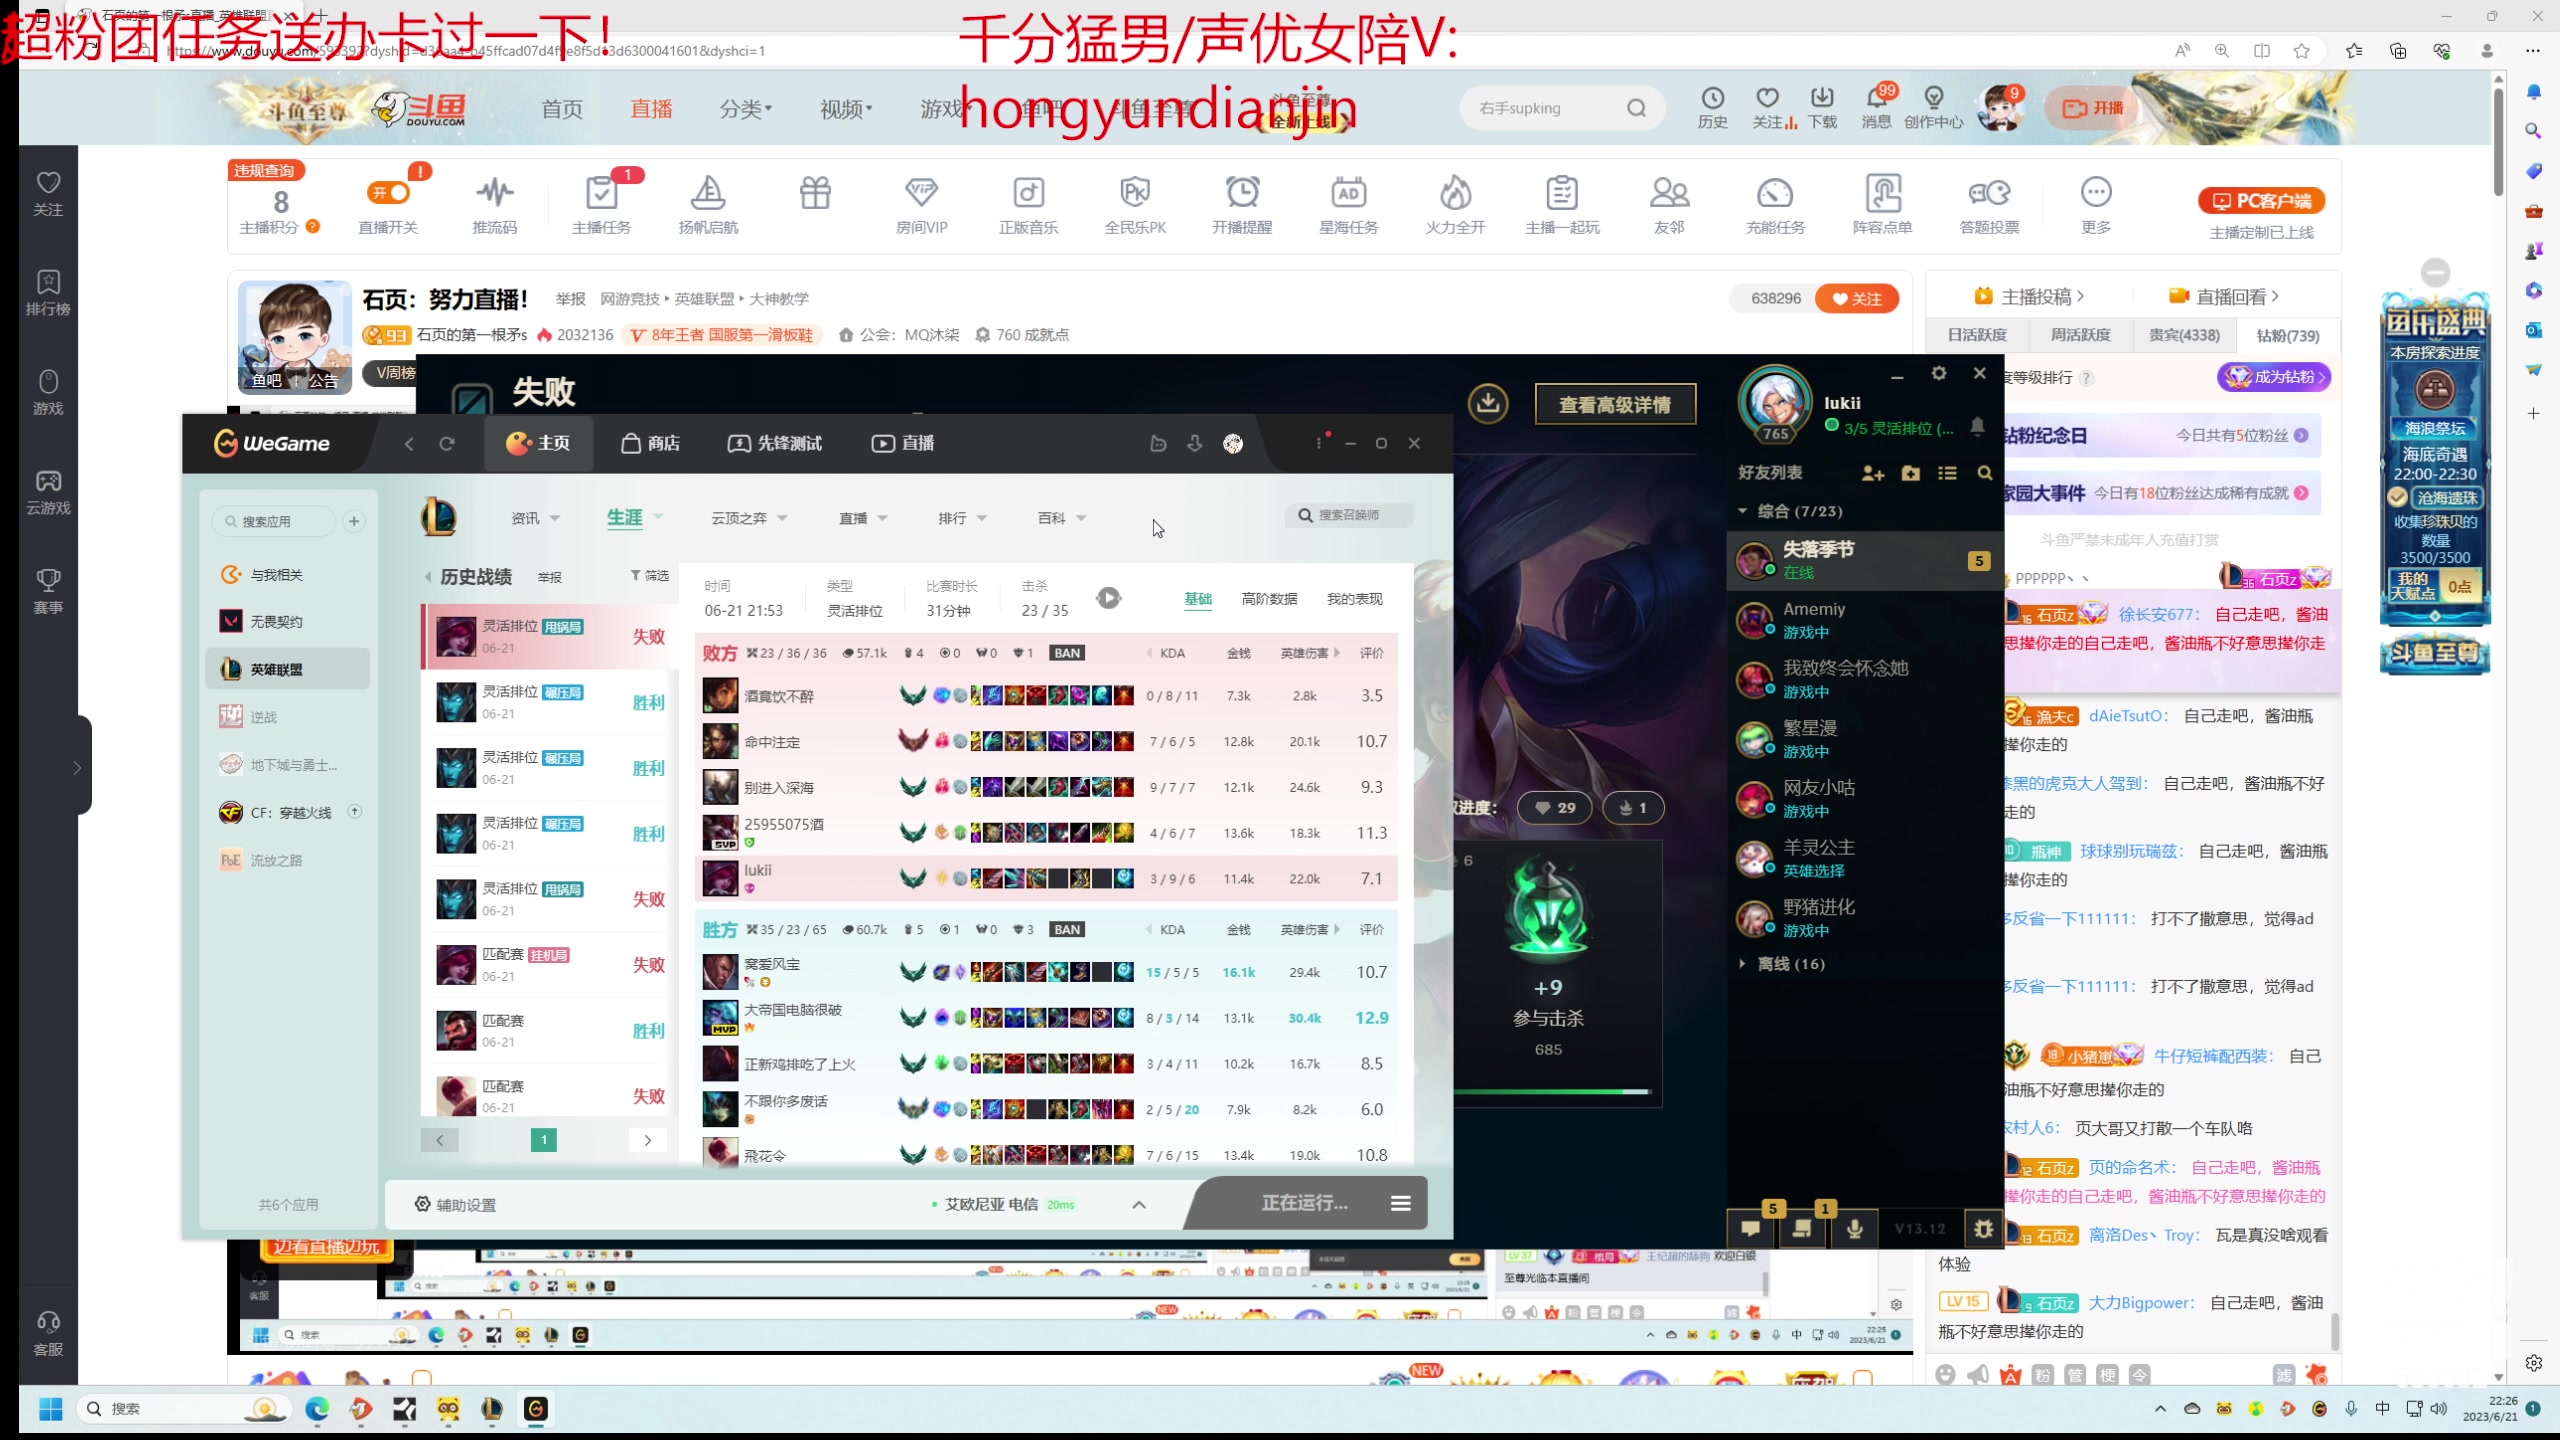Click the WeGame 搜索应用 field
This screenshot has height=1440, width=2560.
pyautogui.click(x=274, y=521)
